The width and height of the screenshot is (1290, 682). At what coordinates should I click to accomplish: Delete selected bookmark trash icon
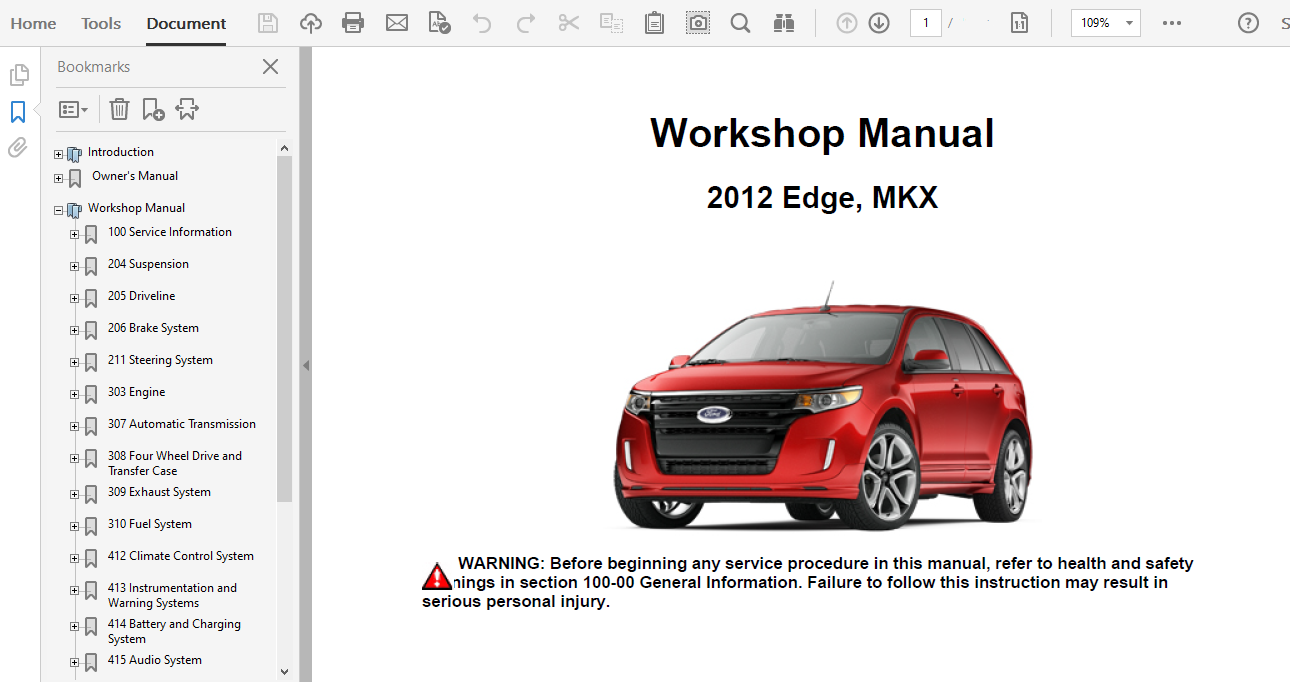tap(119, 109)
